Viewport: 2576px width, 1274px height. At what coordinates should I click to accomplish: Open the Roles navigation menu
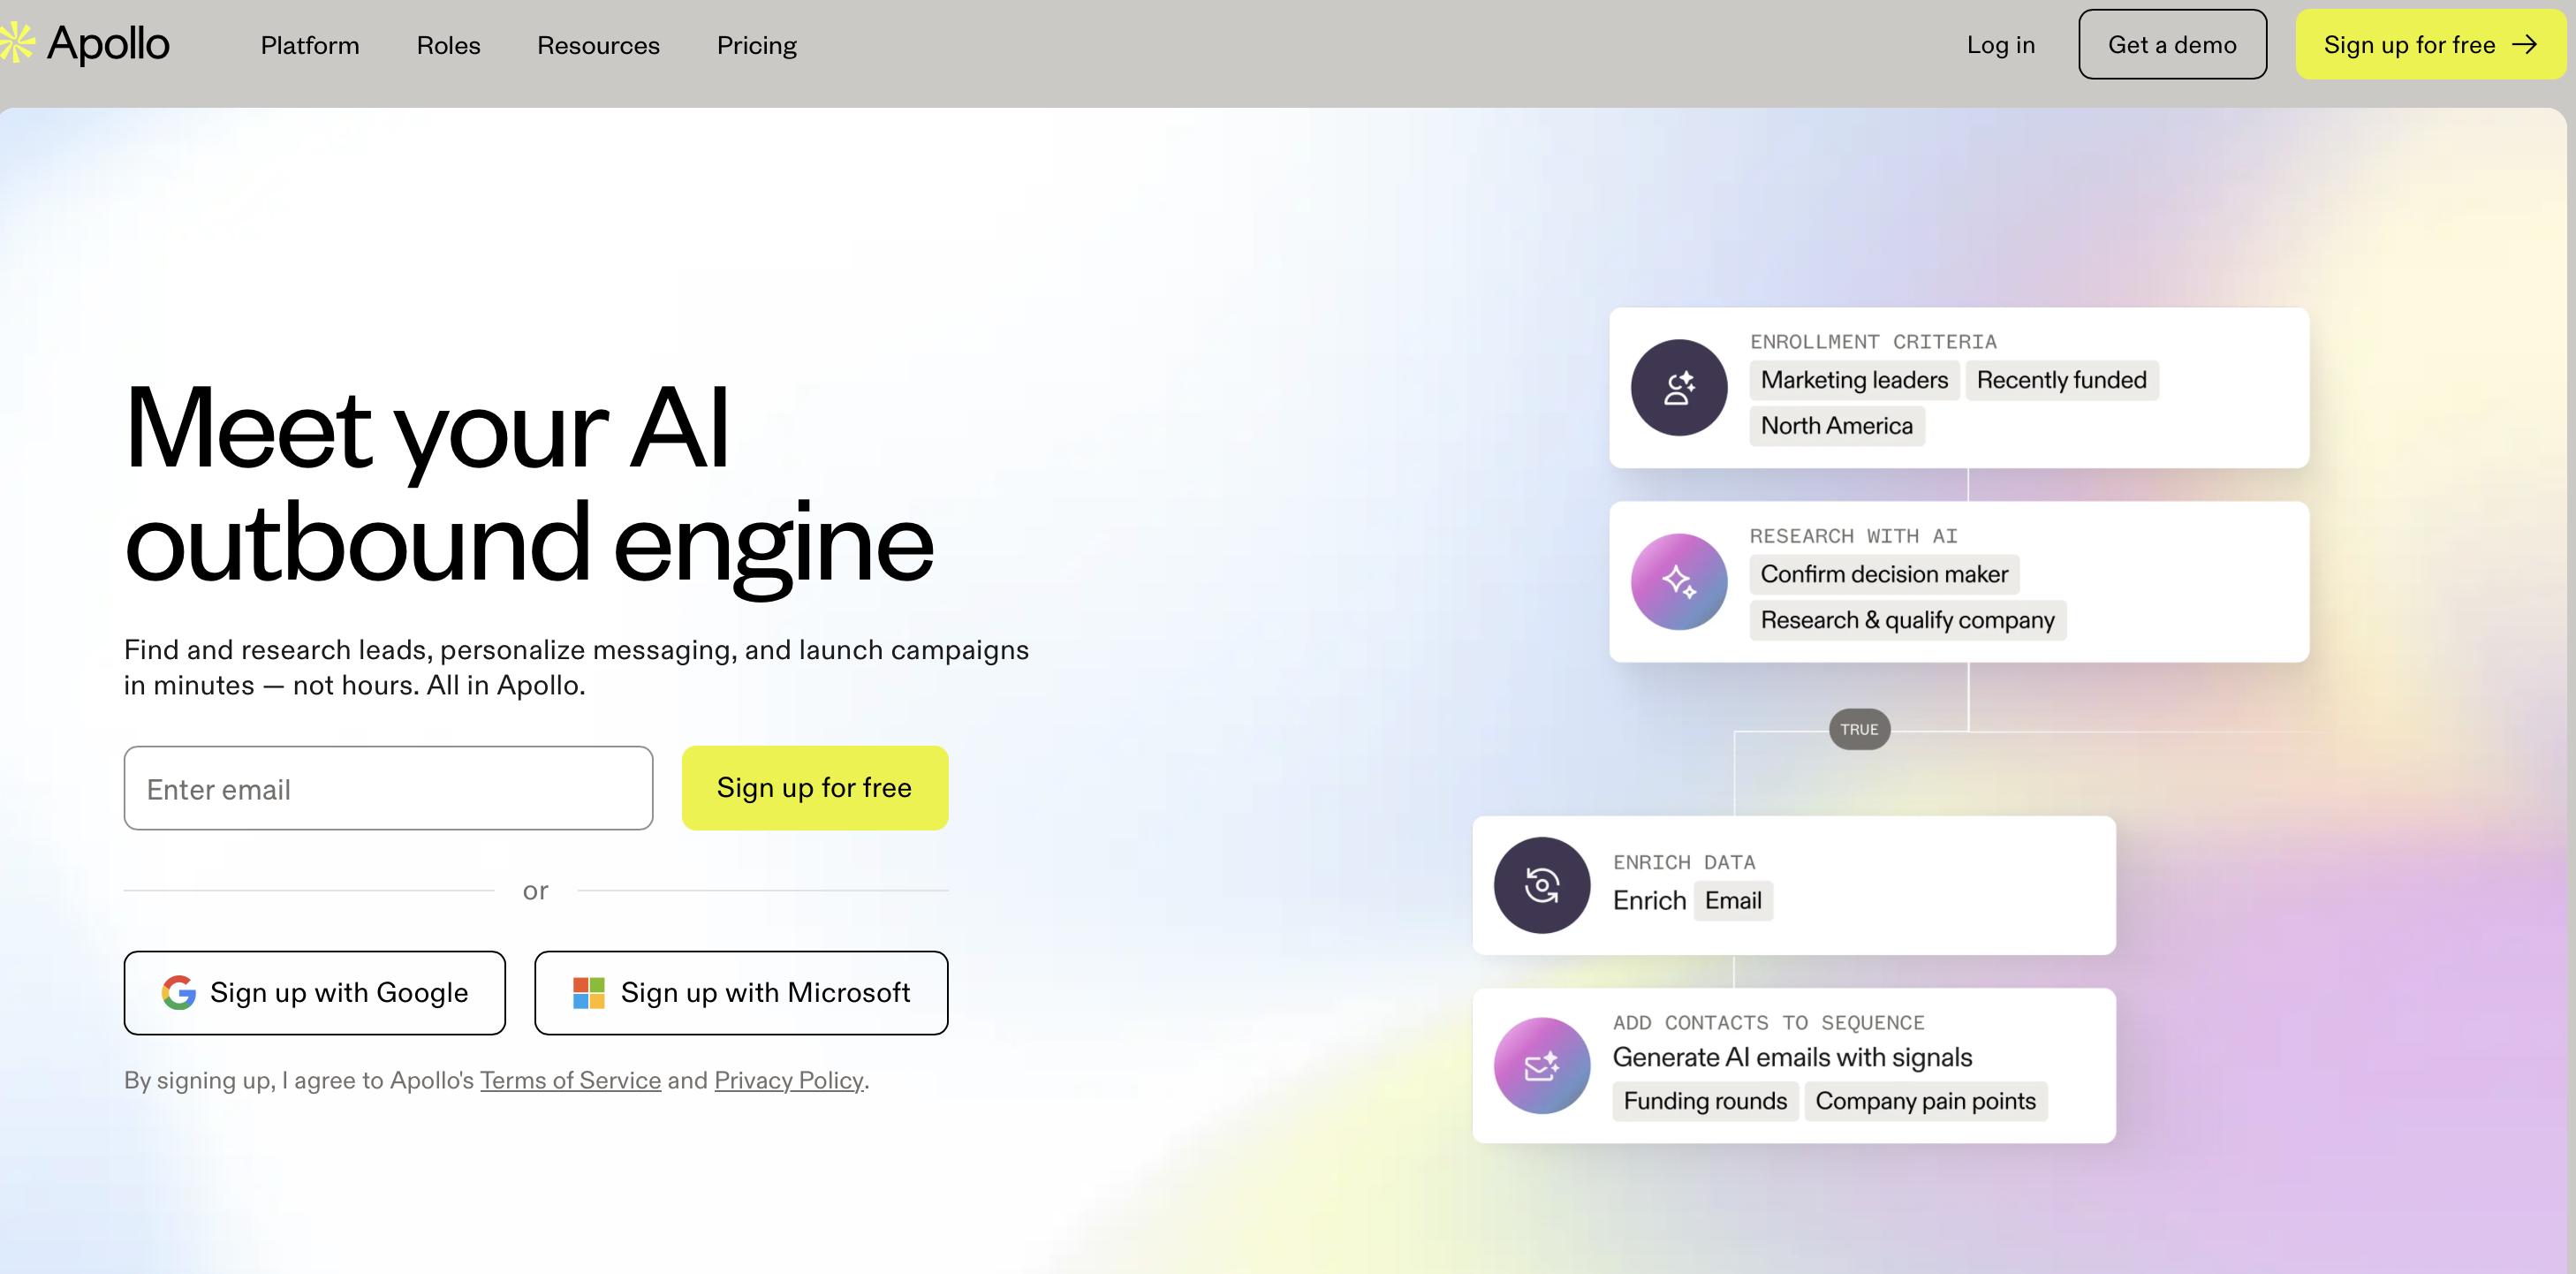(448, 45)
